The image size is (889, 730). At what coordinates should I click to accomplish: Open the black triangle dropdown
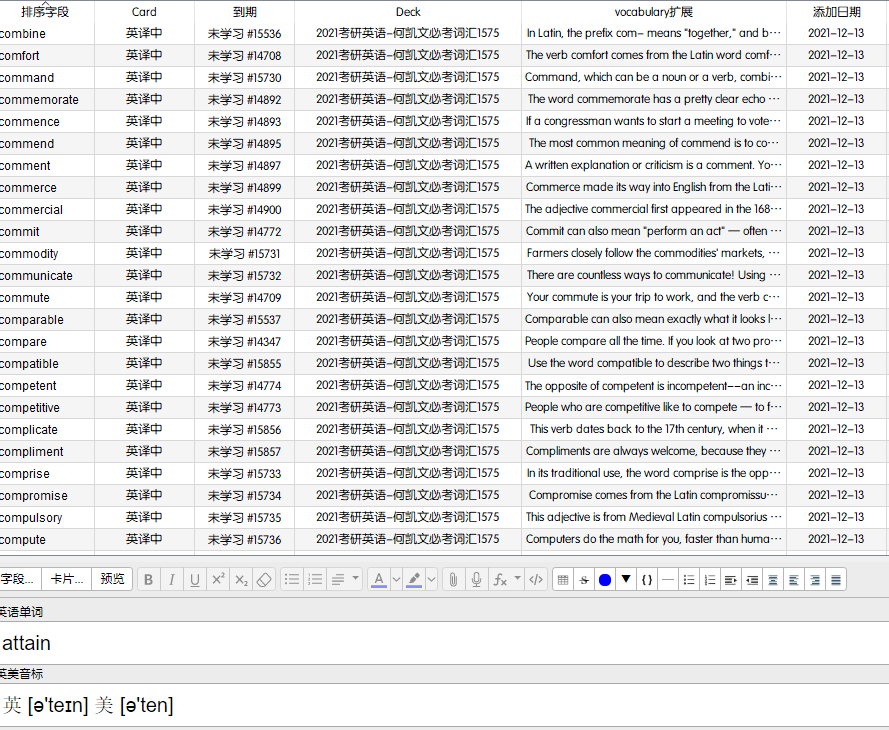626,579
